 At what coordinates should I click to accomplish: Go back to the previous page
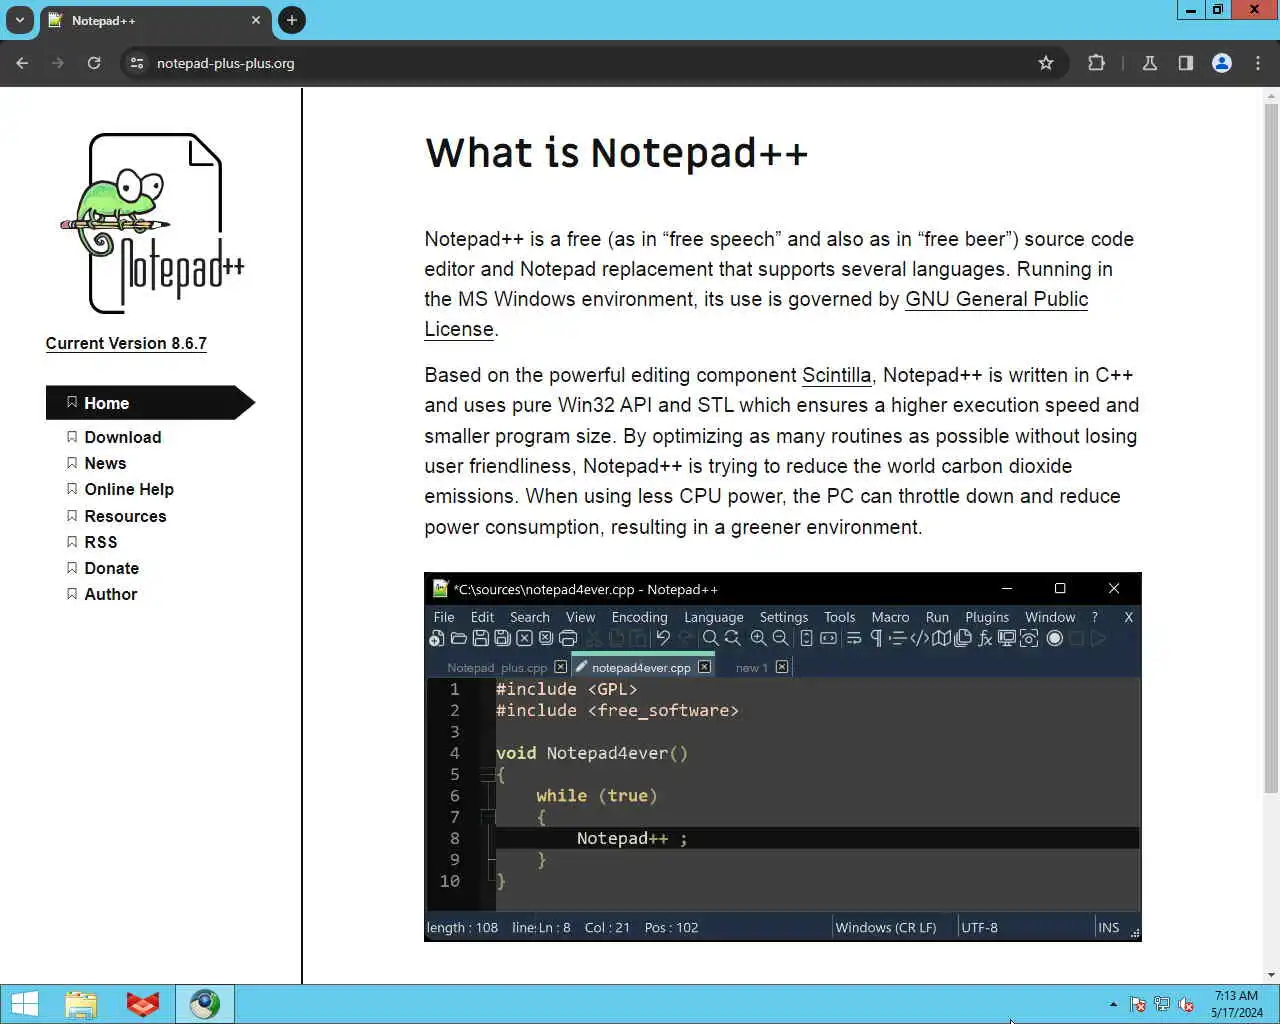tap(22, 63)
